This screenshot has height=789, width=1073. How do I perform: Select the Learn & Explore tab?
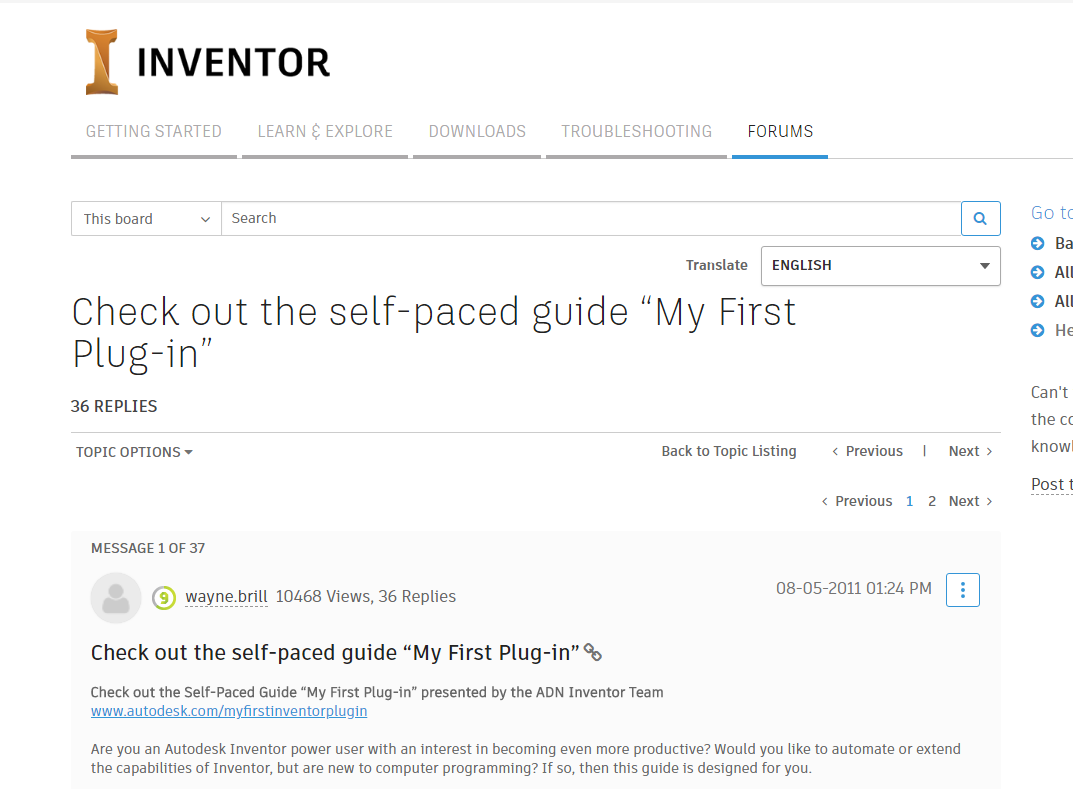coord(324,131)
